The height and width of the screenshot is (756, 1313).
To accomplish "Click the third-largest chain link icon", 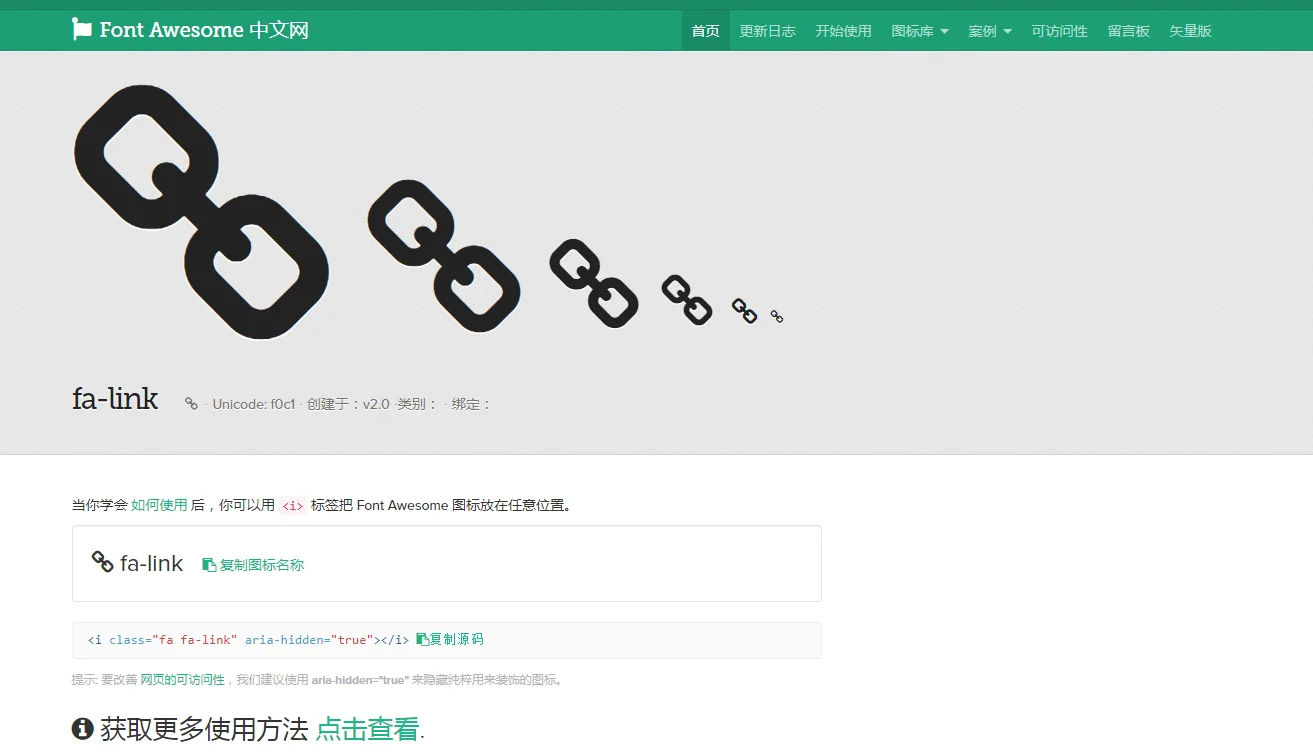I will 594,283.
